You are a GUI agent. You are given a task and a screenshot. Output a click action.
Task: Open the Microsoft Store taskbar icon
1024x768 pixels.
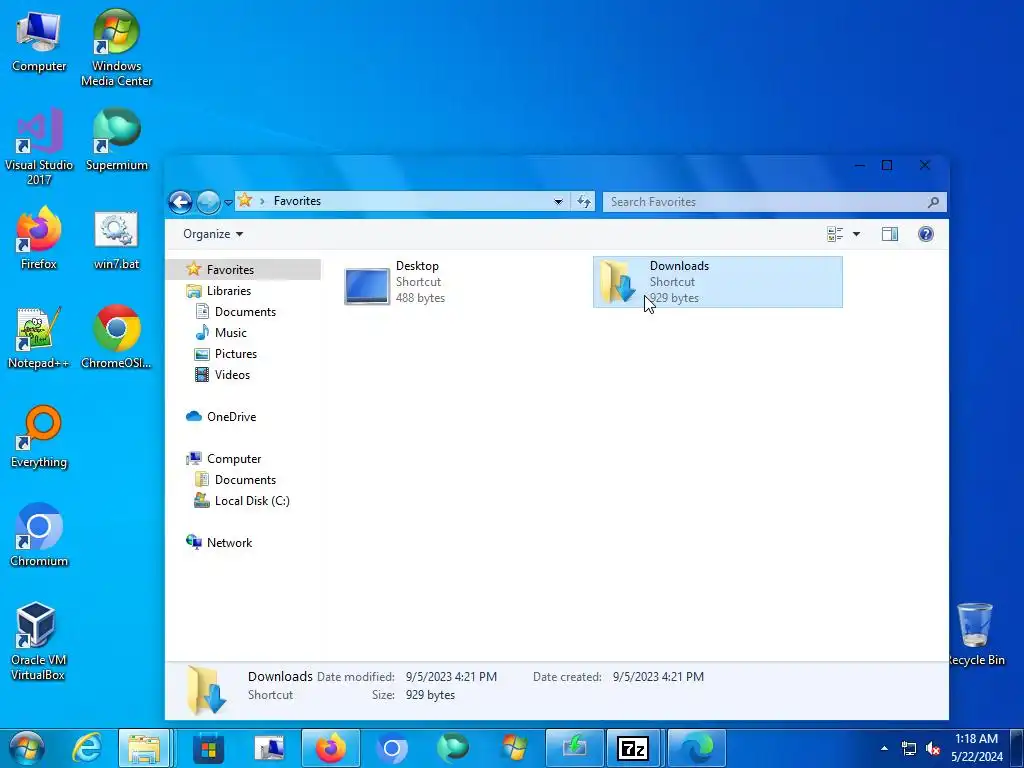coord(208,748)
